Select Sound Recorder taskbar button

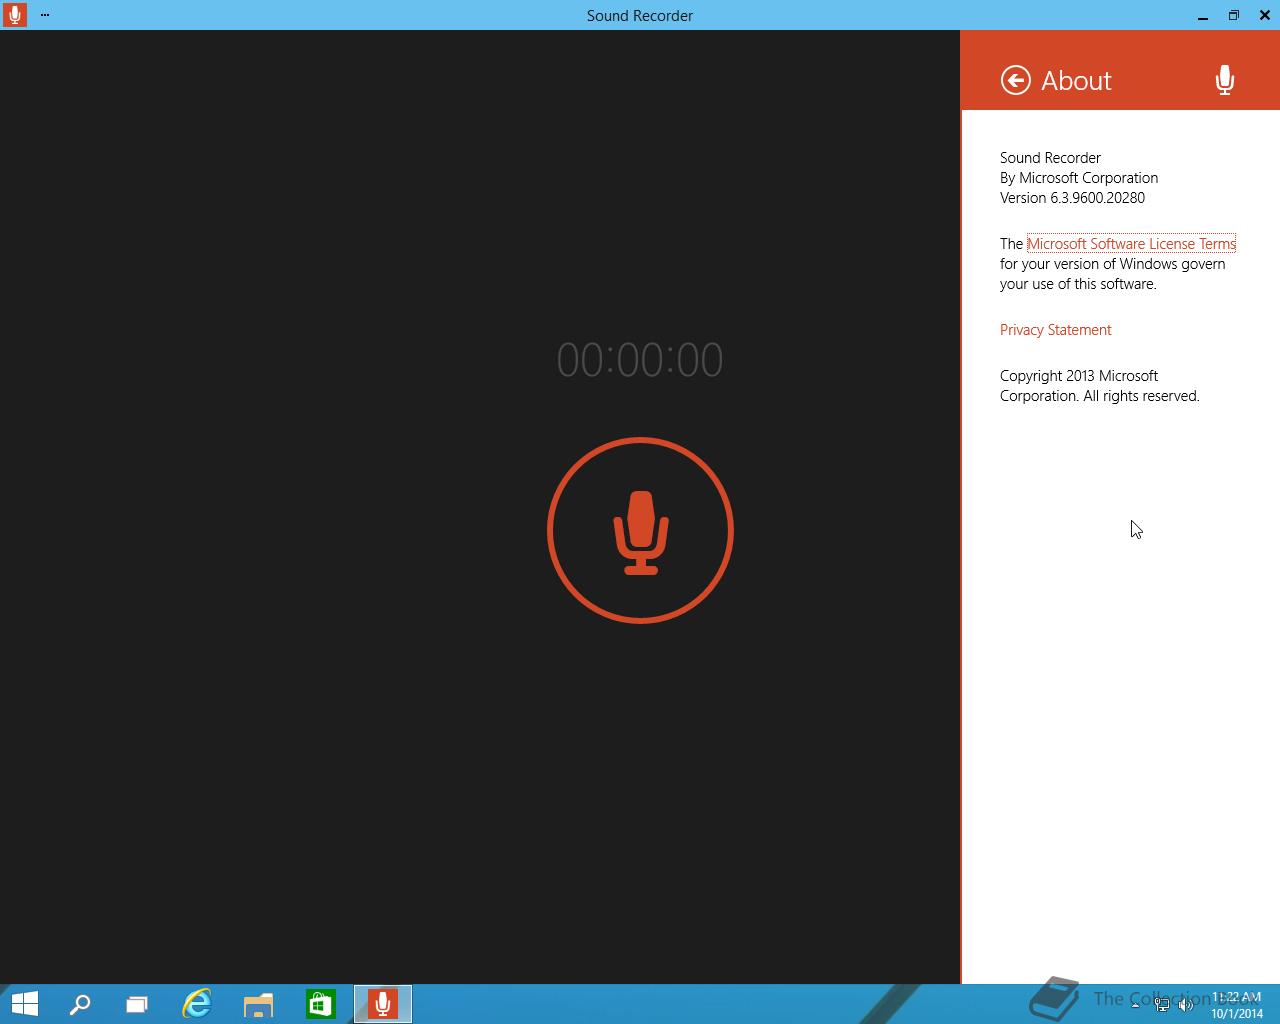click(x=382, y=1003)
